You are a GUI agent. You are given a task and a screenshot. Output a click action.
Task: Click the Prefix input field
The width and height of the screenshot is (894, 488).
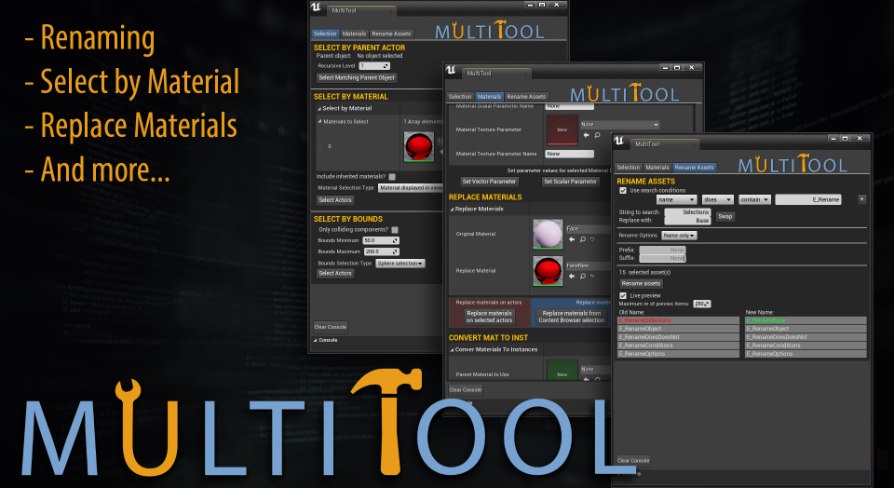click(662, 250)
